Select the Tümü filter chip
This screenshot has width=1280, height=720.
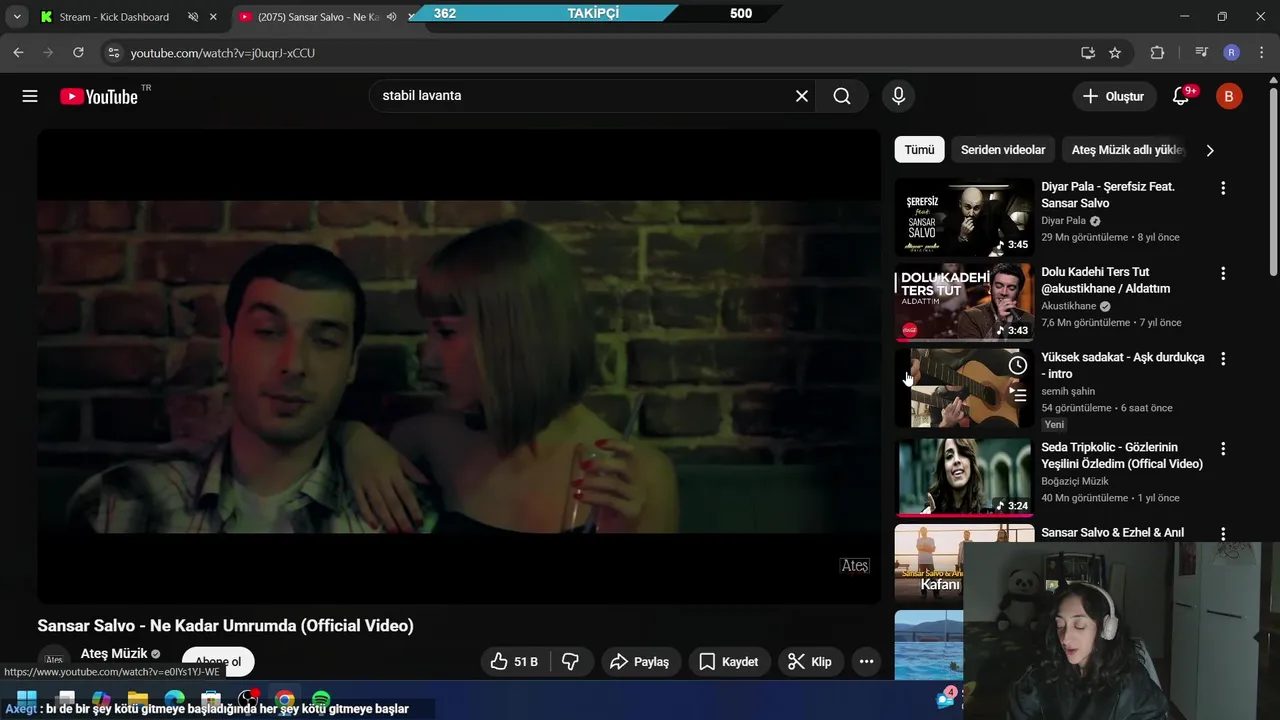[919, 150]
